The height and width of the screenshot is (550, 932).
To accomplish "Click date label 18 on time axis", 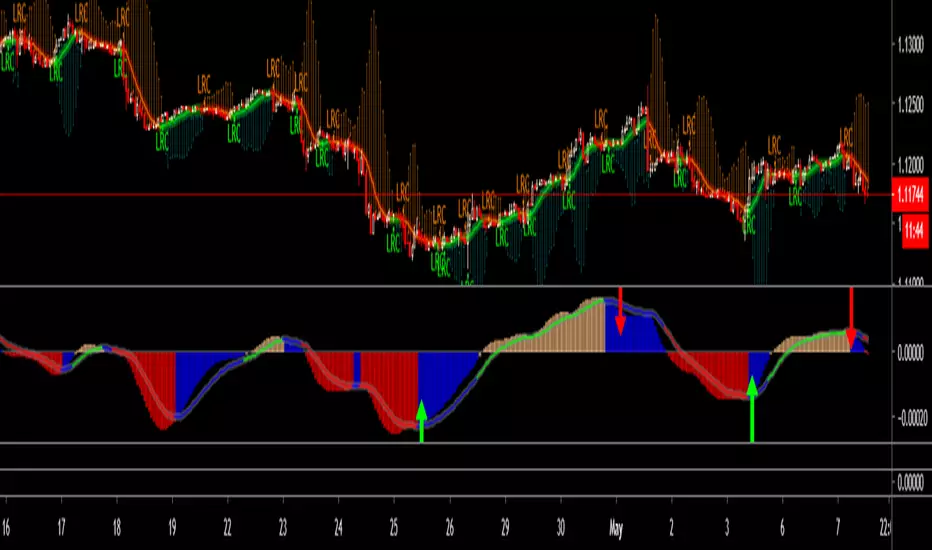I will pyautogui.click(x=116, y=527).
